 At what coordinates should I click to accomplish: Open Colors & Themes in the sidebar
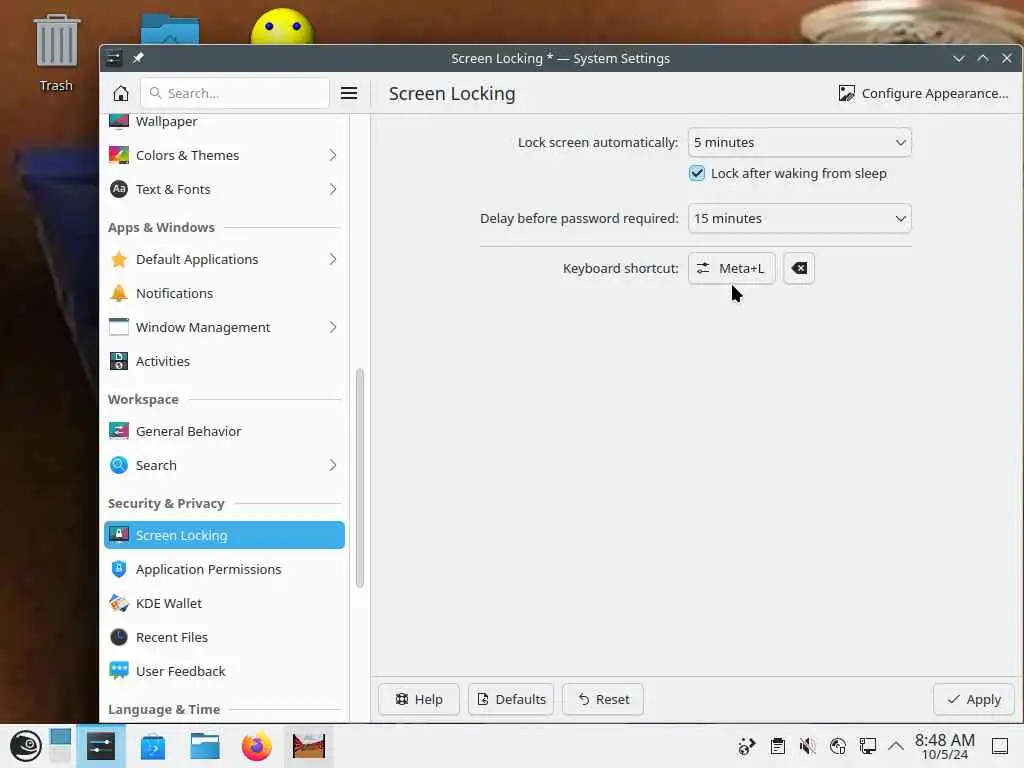pos(224,155)
